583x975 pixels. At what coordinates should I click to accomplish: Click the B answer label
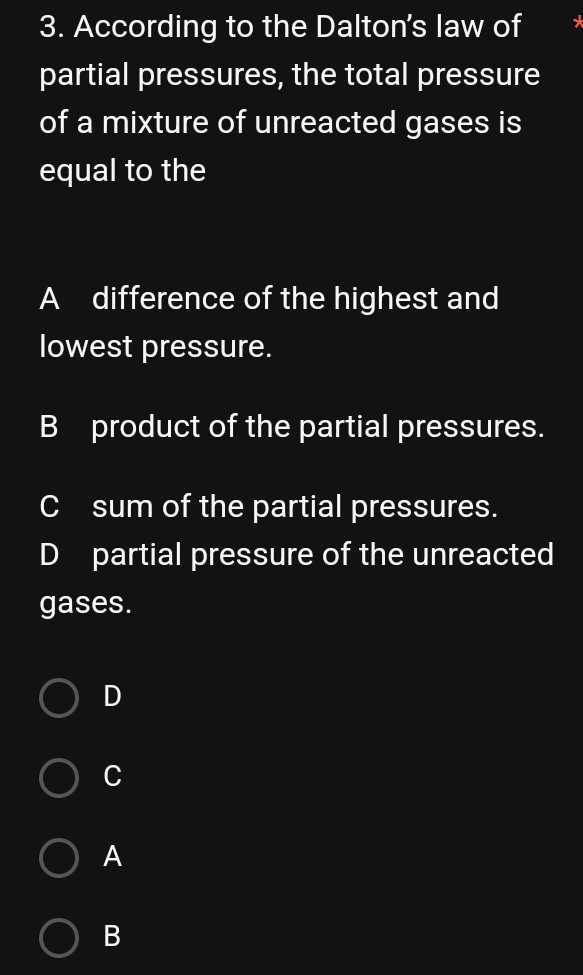(x=111, y=937)
